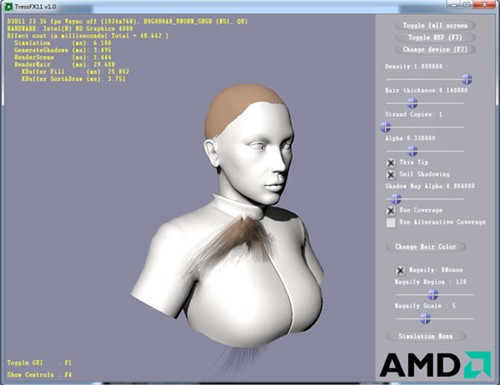Image resolution: width=500 pixels, height=385 pixels.
Task: Click the TressFX11 window title icon
Action: pyautogui.click(x=9, y=6)
